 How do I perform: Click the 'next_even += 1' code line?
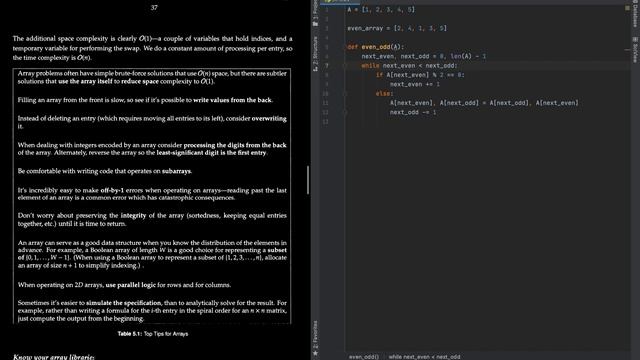[x=415, y=84]
